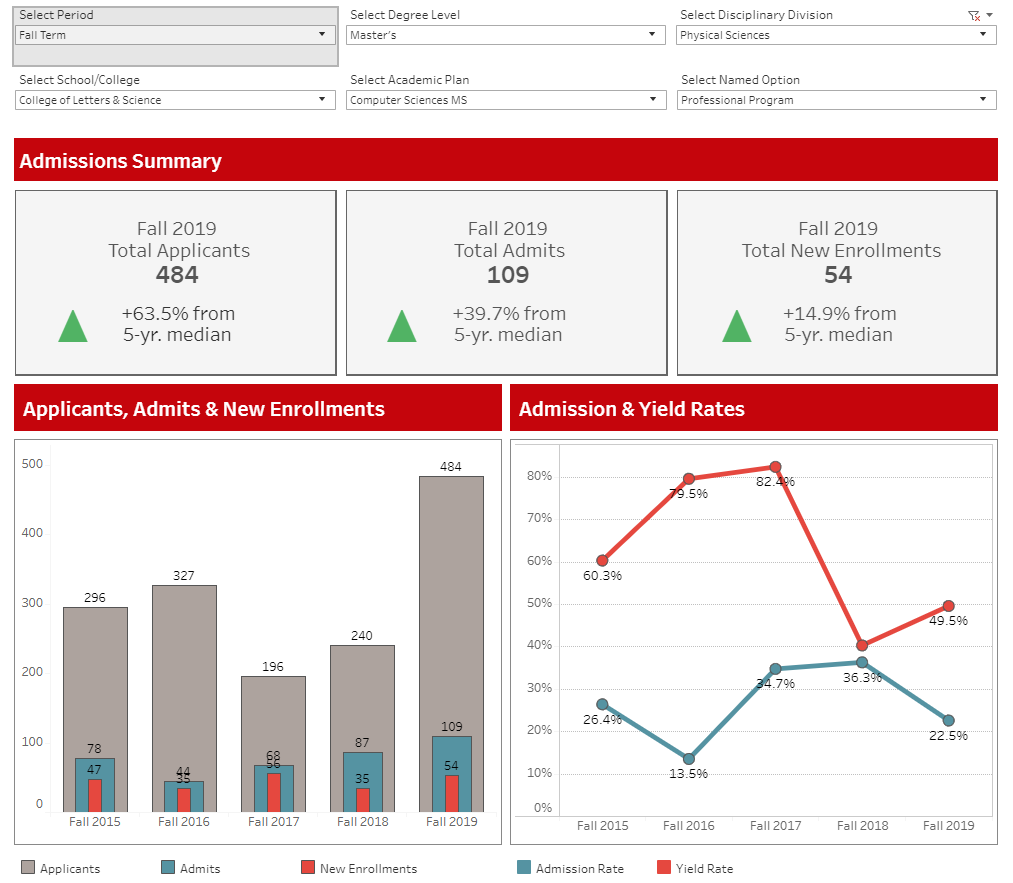Image resolution: width=1013 pixels, height=883 pixels.
Task: Click green up triangle in Total Admits card
Action: click(x=401, y=327)
